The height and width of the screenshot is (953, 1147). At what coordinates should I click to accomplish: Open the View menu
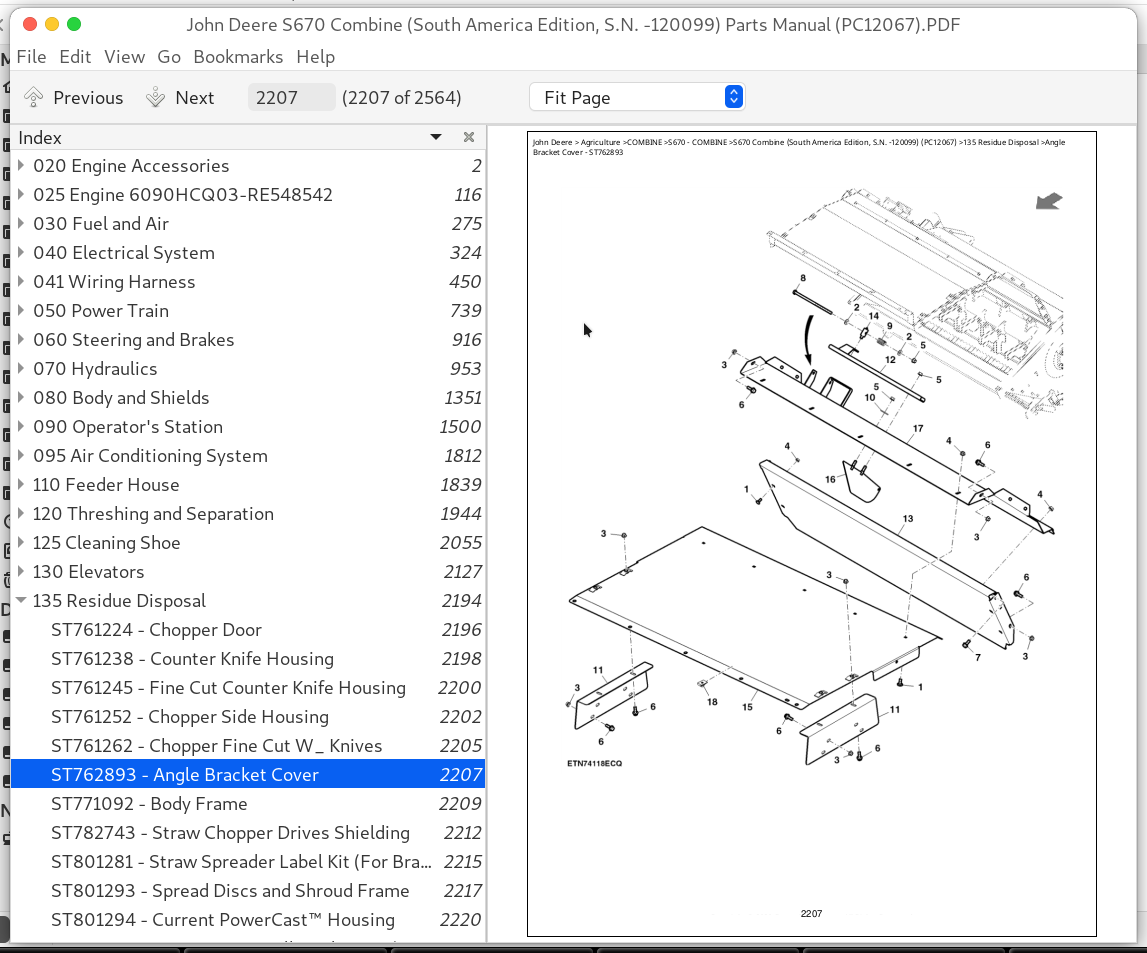pos(124,57)
